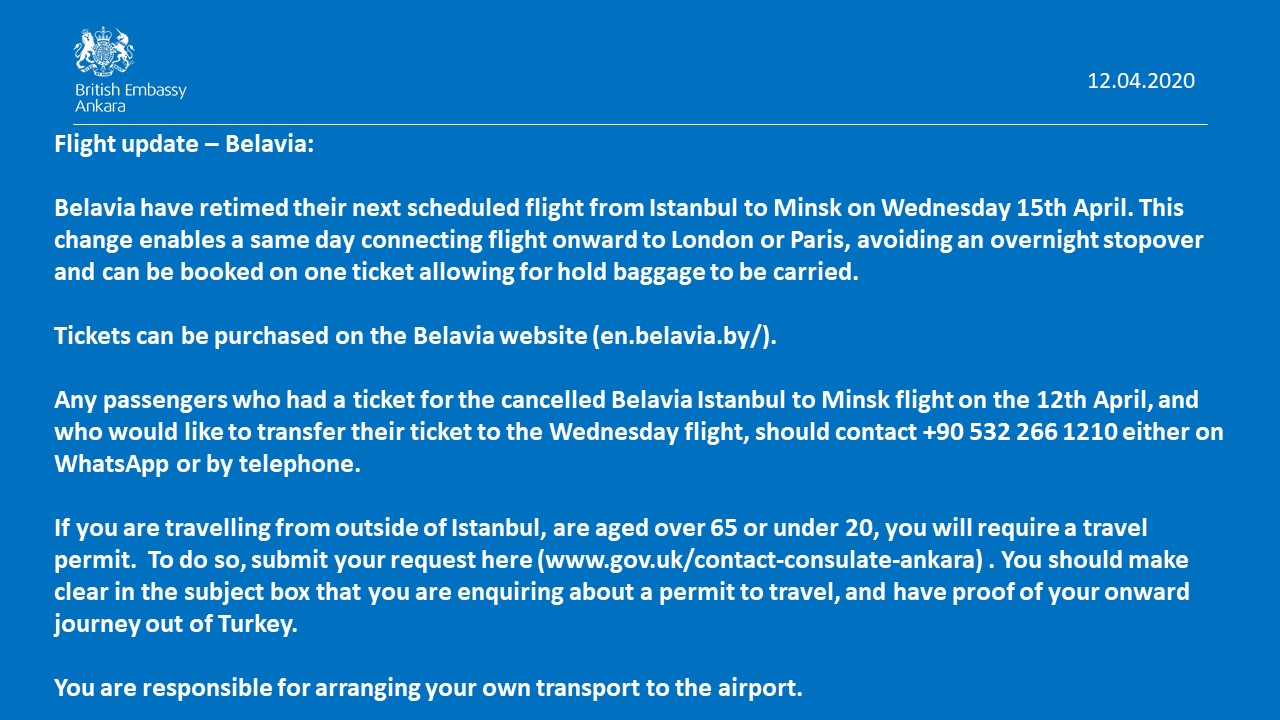
Task: Click the text Wednesday 15th April
Action: (x=1006, y=208)
